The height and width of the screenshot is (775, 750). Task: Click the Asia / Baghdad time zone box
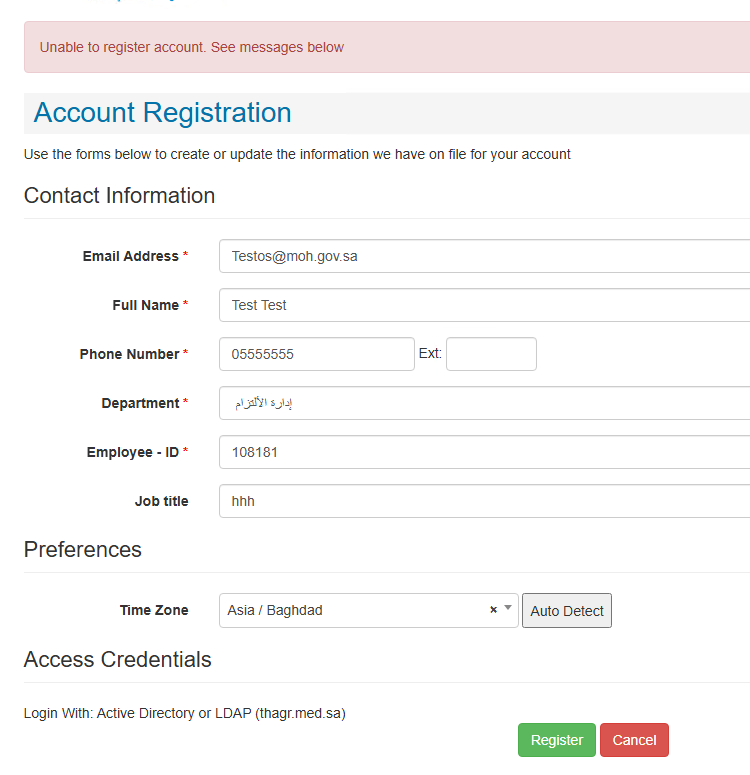click(x=369, y=610)
